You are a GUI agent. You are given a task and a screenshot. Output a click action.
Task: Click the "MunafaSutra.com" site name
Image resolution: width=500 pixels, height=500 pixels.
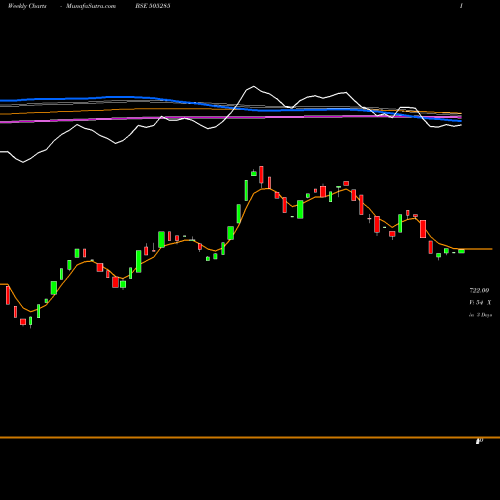(x=91, y=6)
